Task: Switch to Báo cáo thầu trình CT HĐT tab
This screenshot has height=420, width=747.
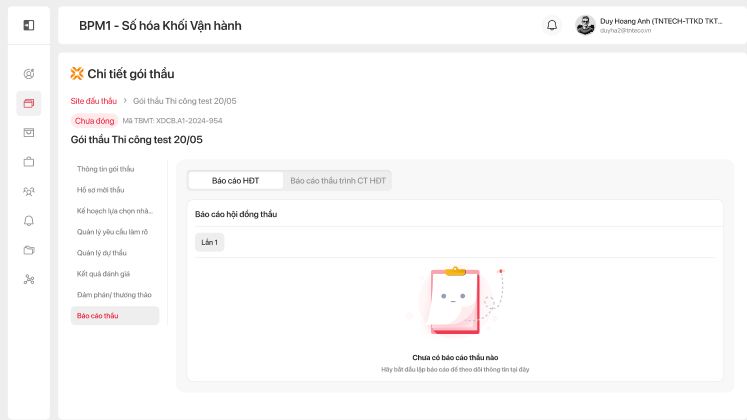Action: point(338,180)
